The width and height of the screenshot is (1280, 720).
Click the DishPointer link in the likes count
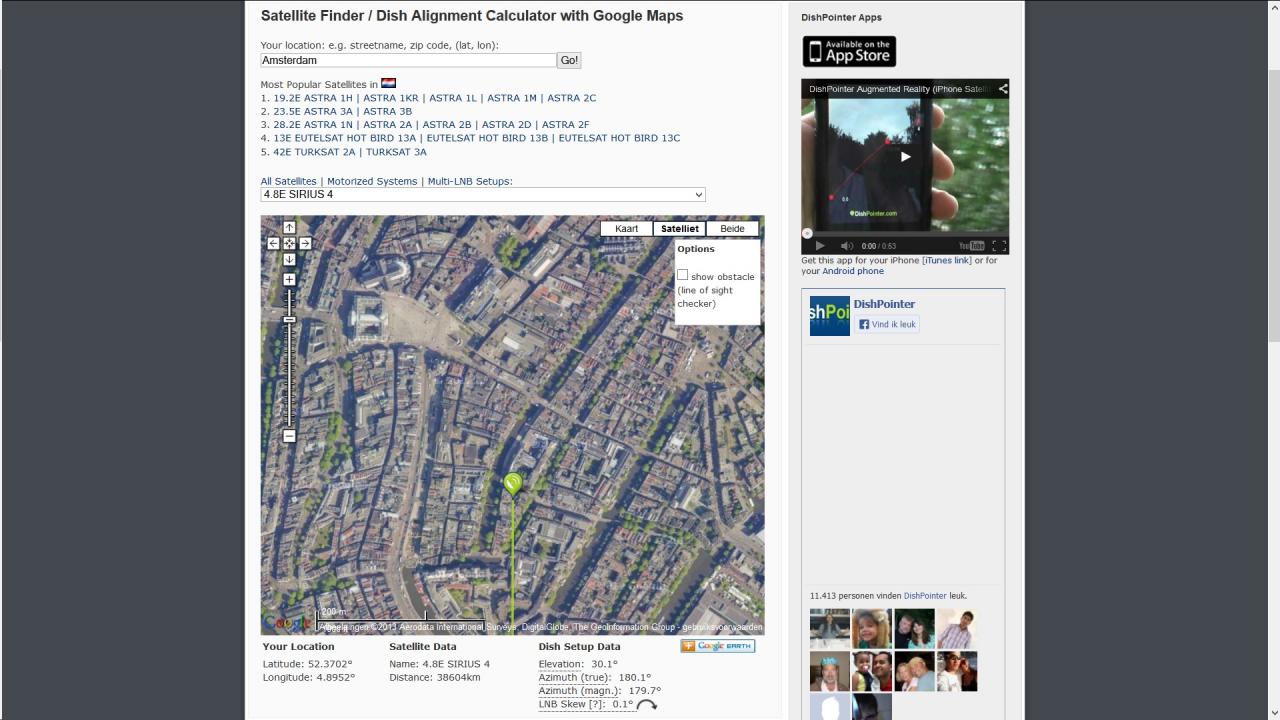(925, 596)
